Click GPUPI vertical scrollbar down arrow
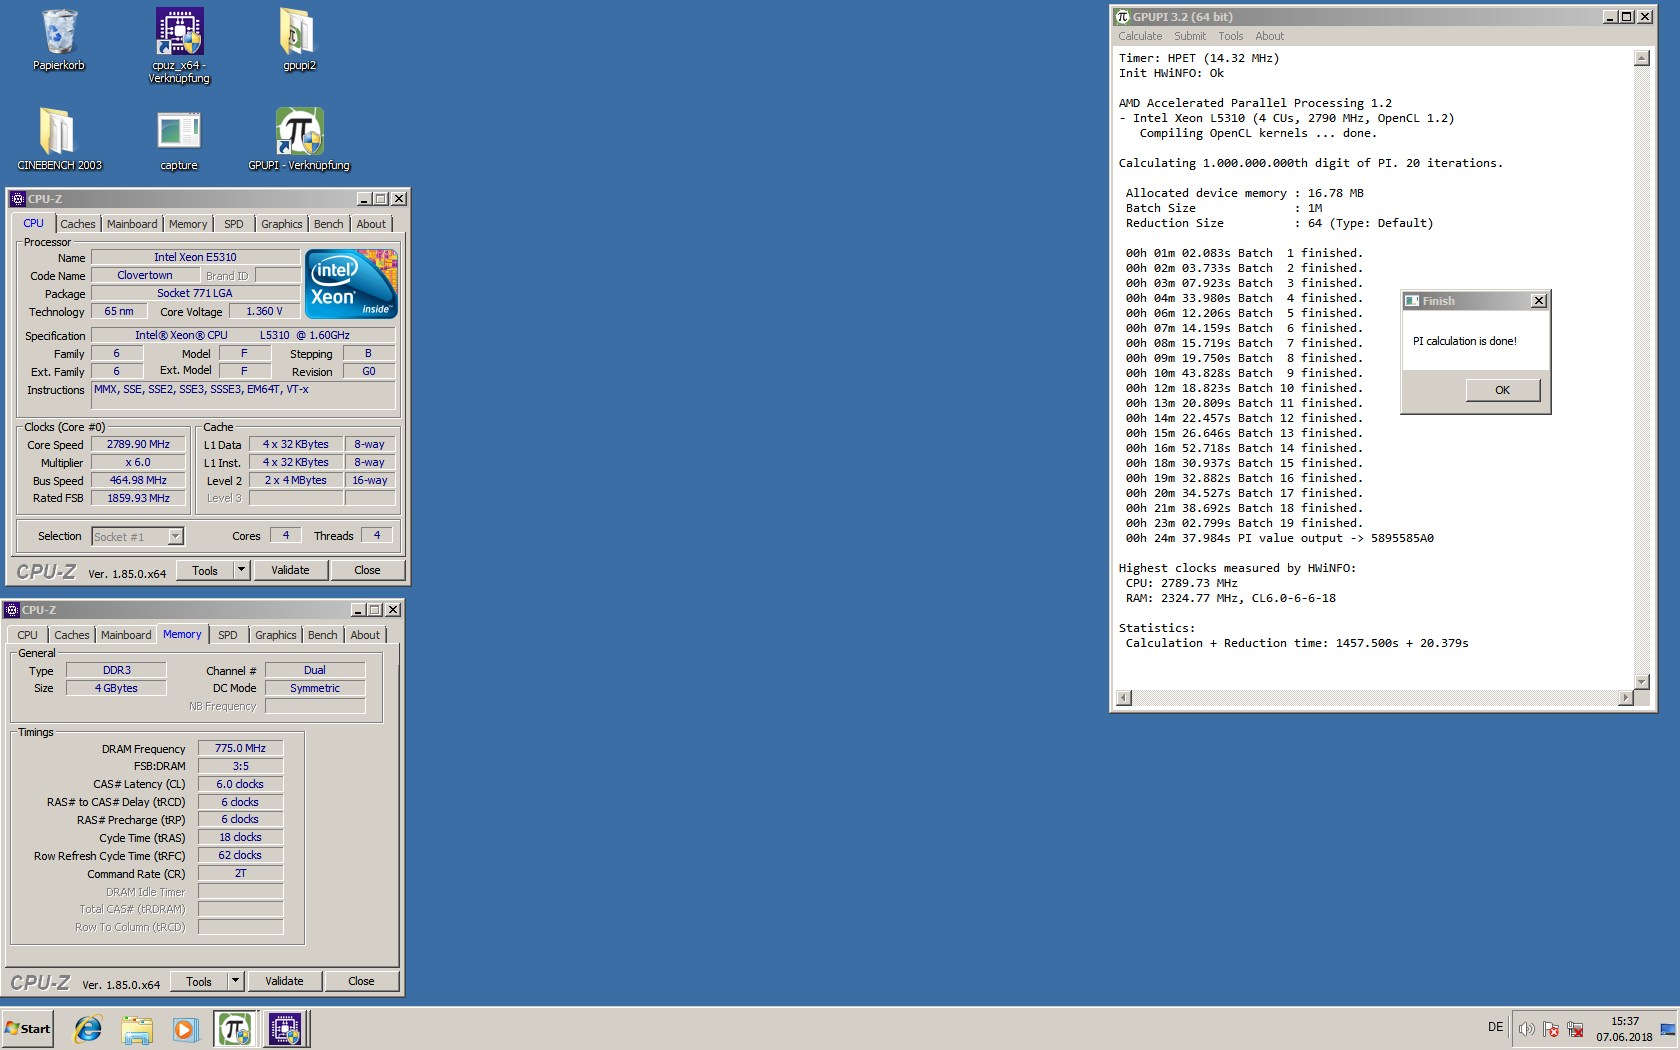The image size is (1680, 1050). pos(1641,681)
